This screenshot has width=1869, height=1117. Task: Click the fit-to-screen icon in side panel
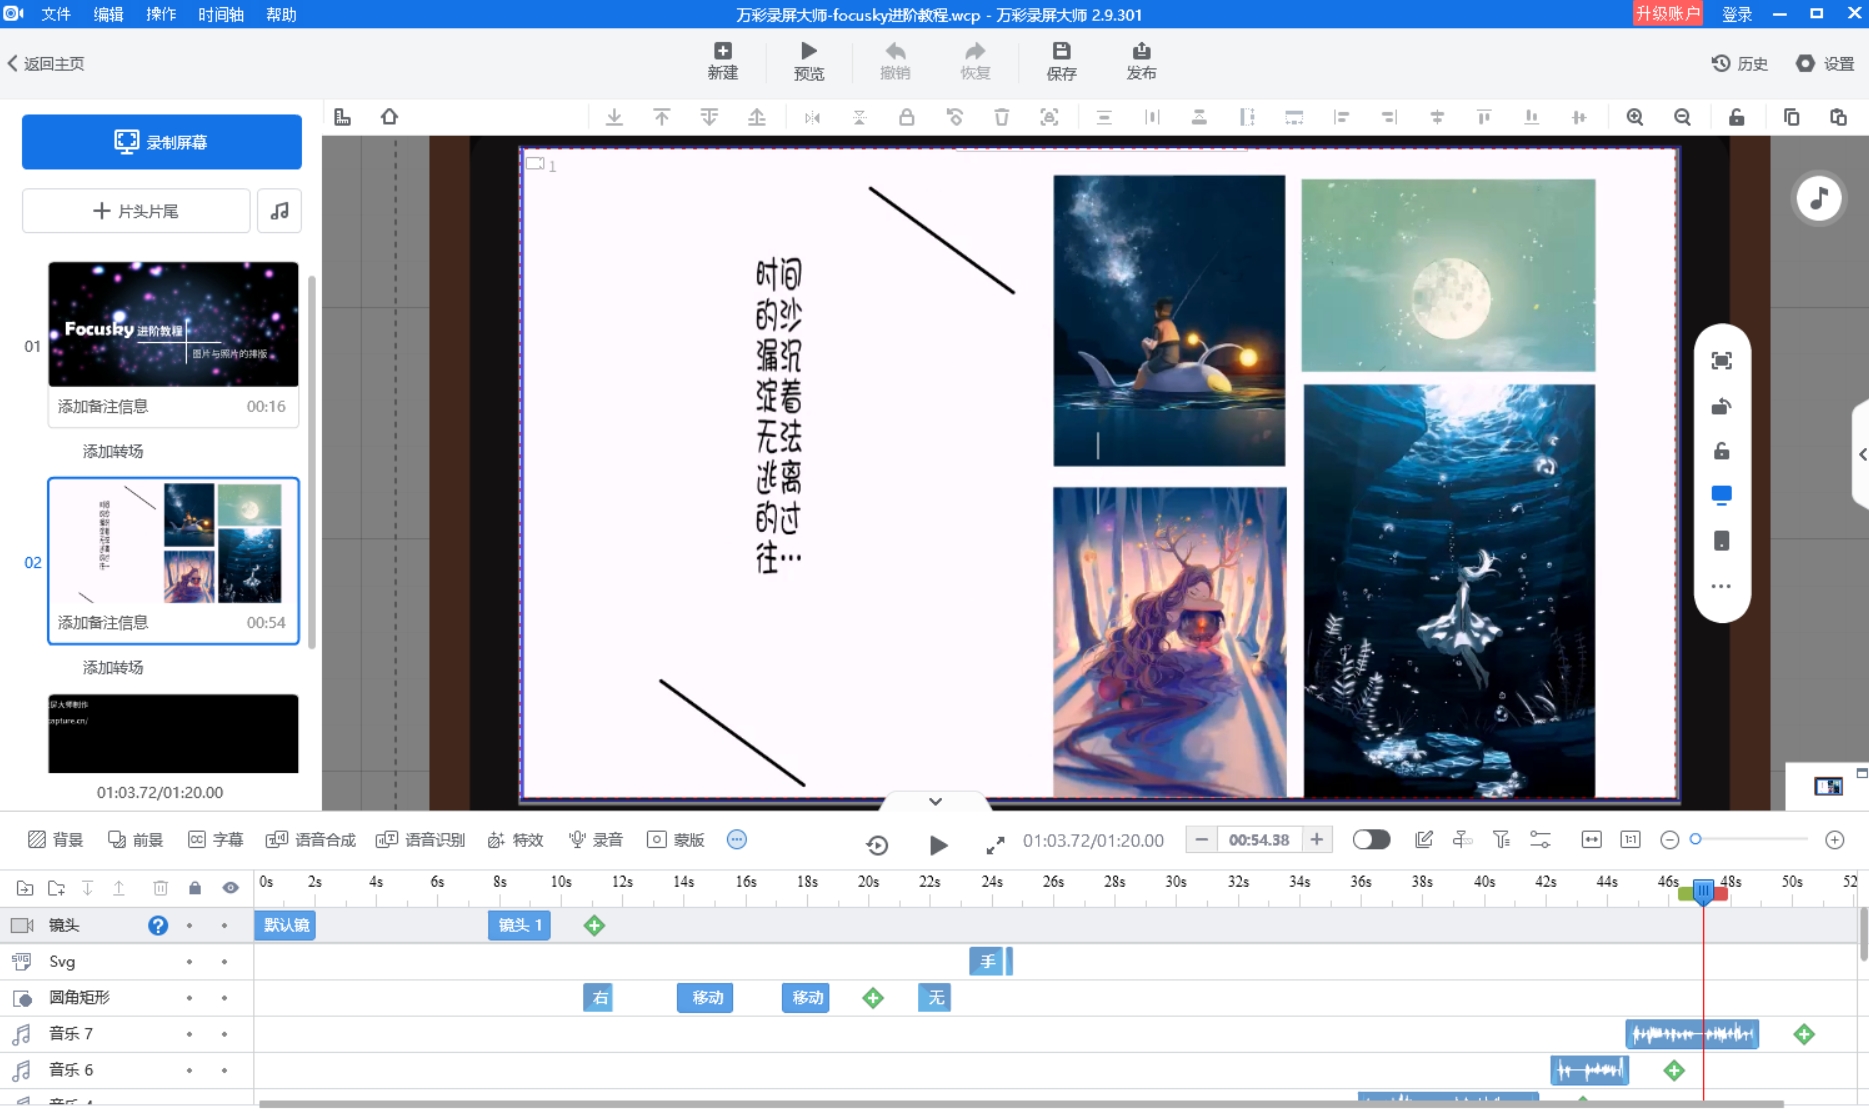[x=1721, y=361]
